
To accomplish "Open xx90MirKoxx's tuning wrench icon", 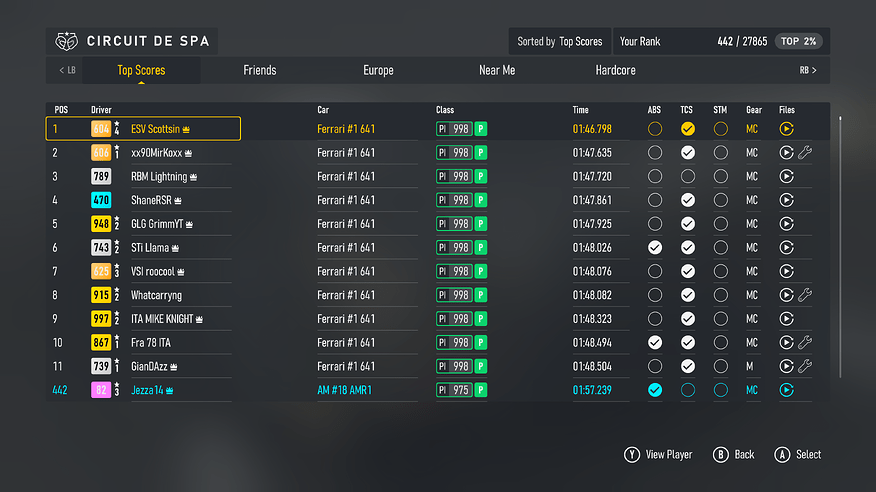I will pyautogui.click(x=804, y=152).
